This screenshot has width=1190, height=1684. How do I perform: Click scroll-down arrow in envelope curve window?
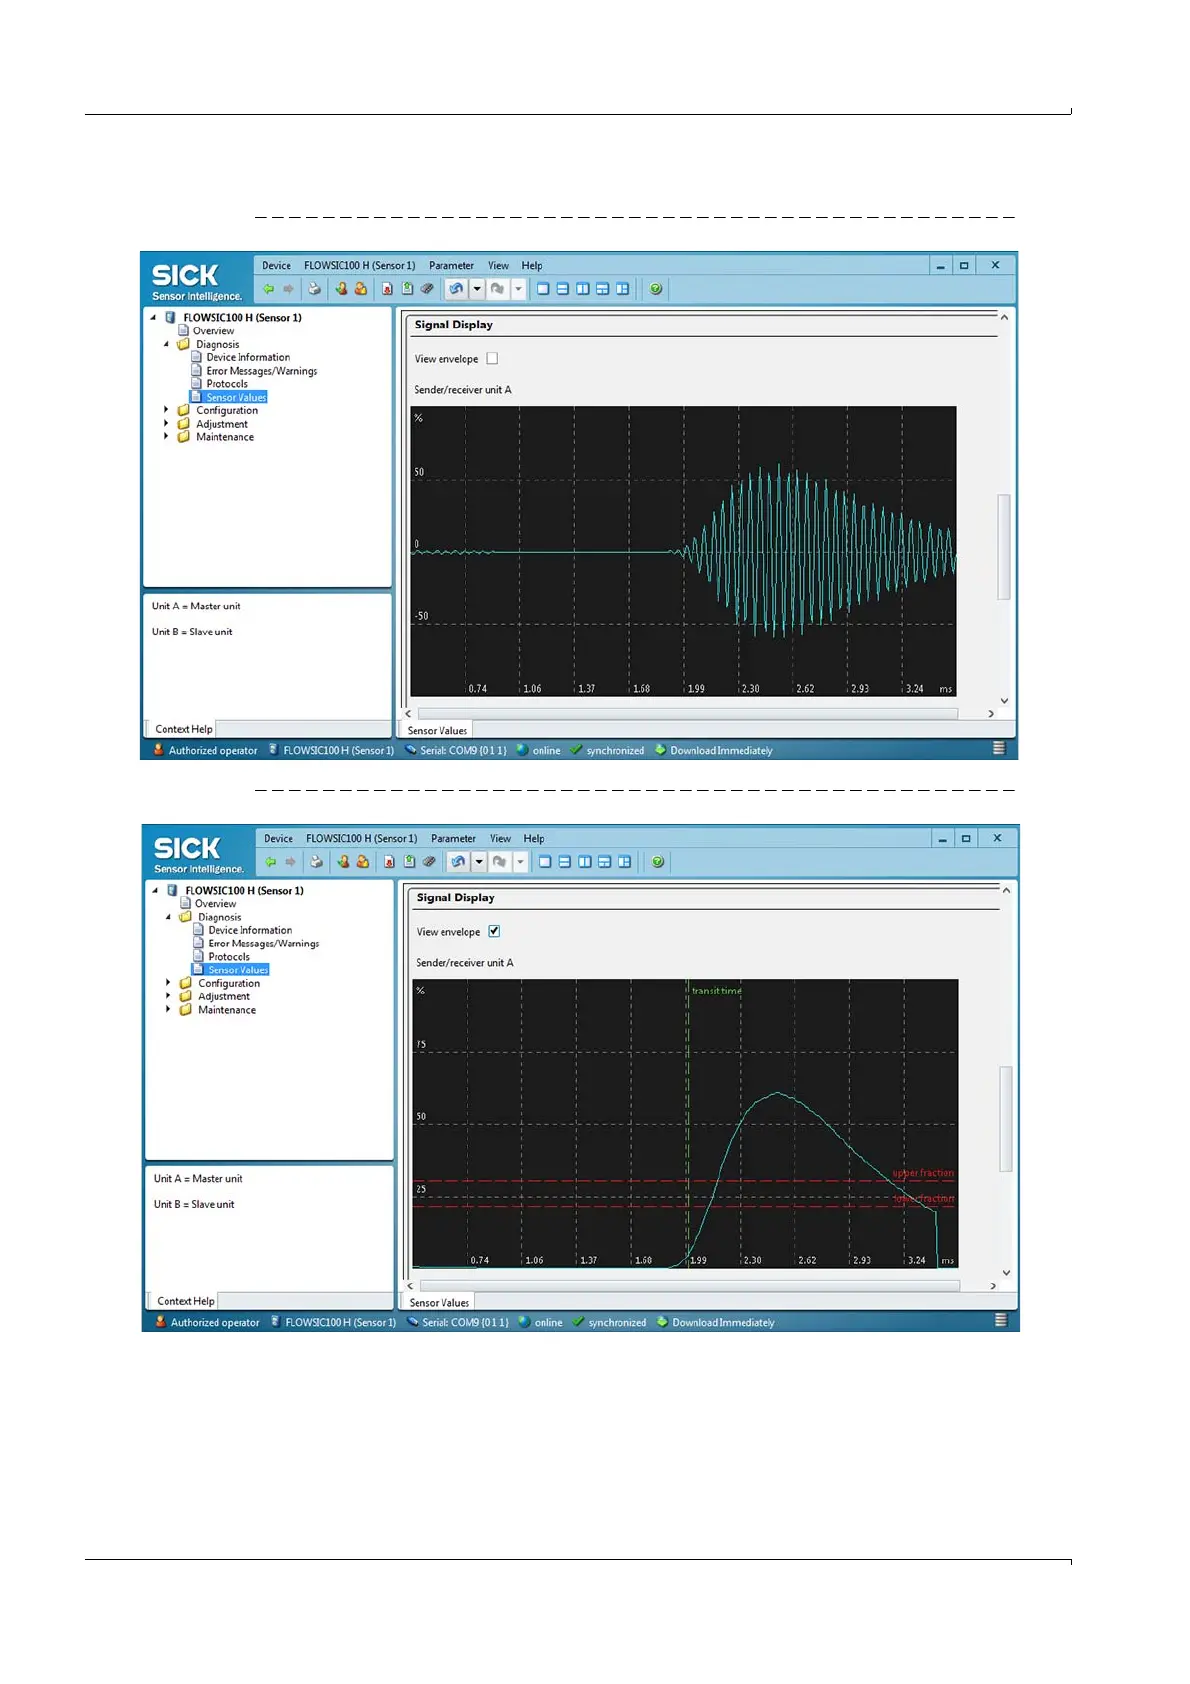tap(1006, 1273)
